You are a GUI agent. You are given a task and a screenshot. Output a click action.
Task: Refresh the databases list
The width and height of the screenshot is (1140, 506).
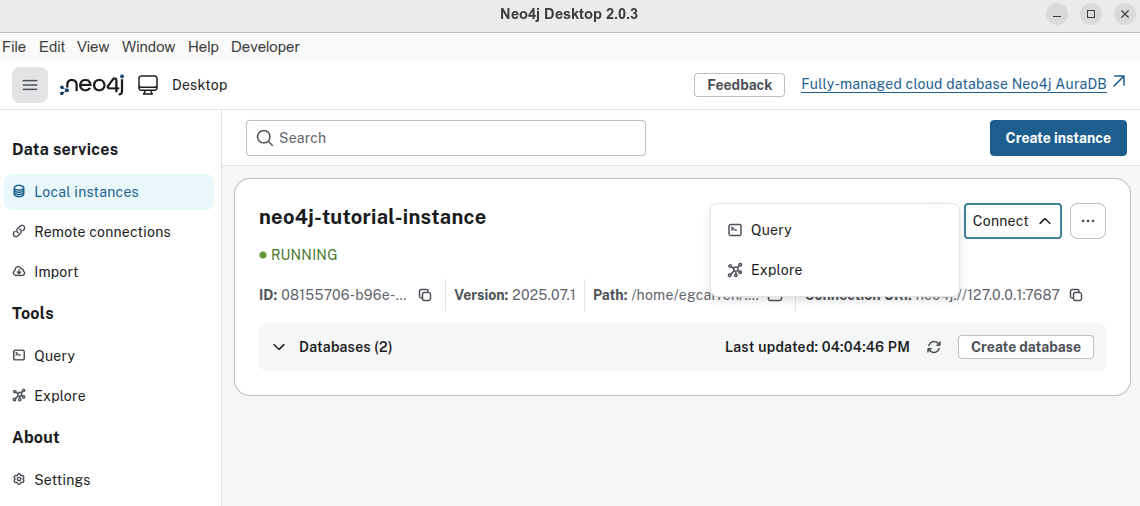[x=934, y=347]
